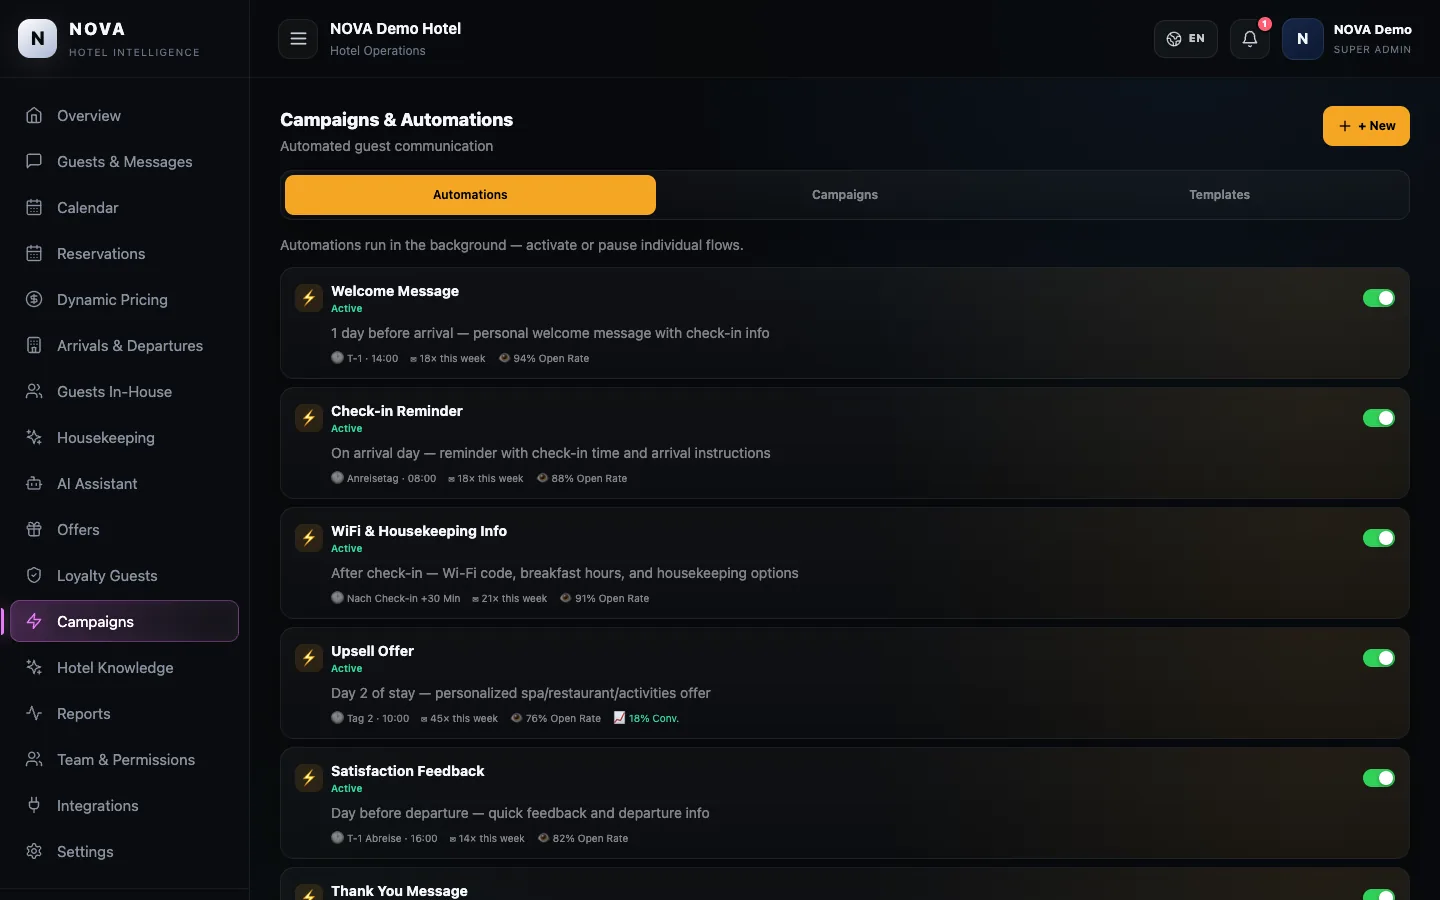Open Team & Permissions page
The image size is (1440, 900).
pyautogui.click(x=124, y=759)
